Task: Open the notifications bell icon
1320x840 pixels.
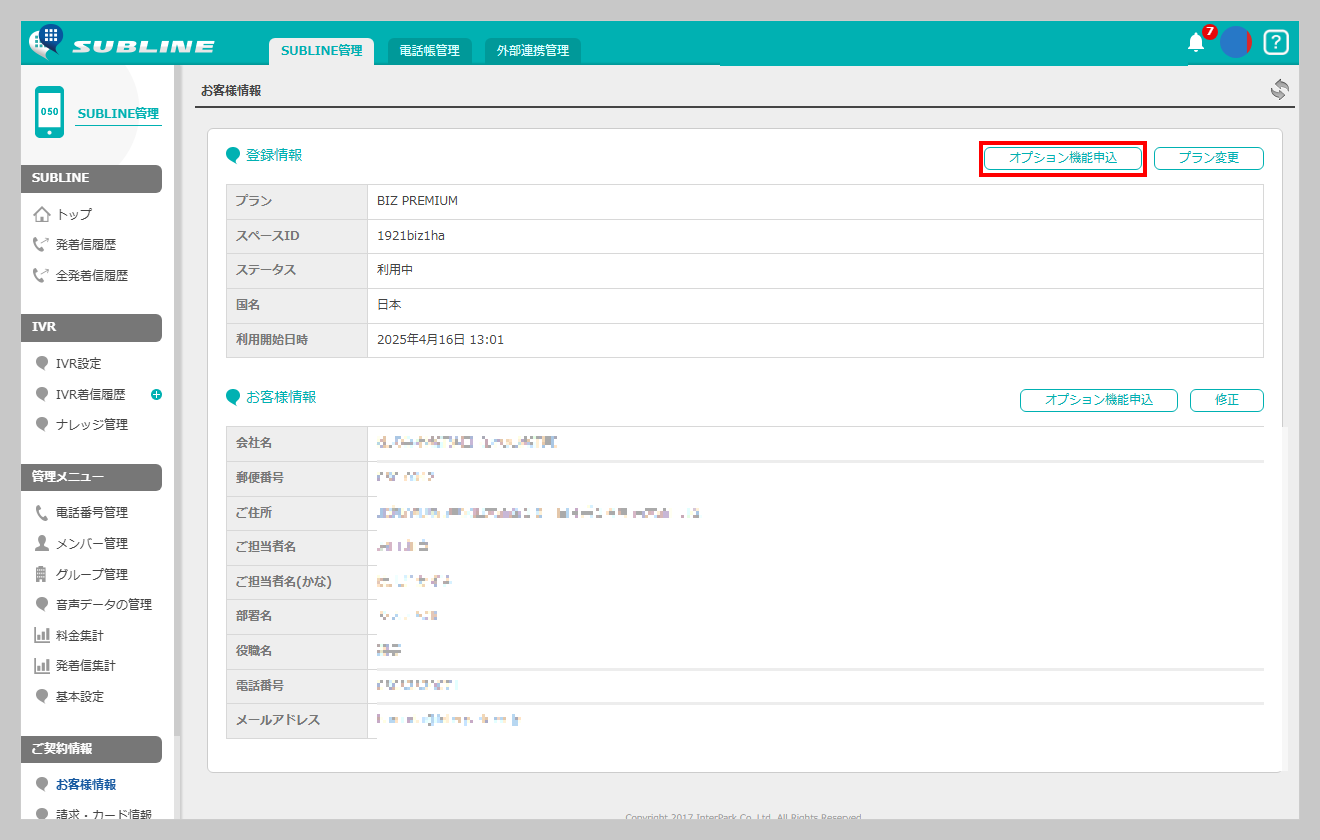Action: [x=1196, y=42]
